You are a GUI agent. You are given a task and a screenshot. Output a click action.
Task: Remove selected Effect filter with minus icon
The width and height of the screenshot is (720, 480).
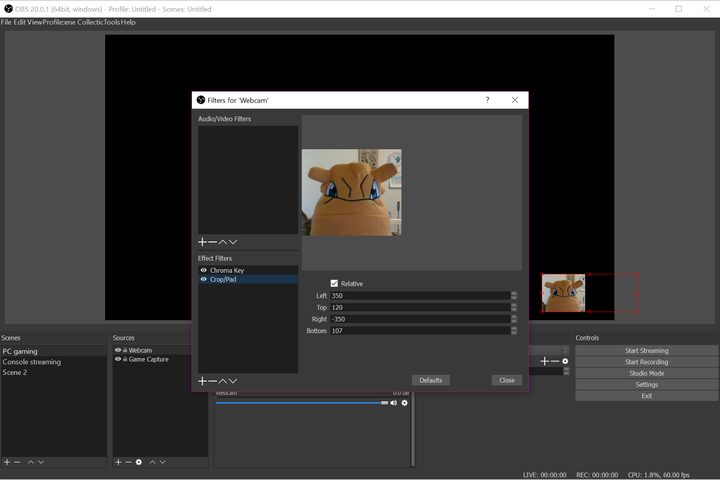pyautogui.click(x=213, y=381)
